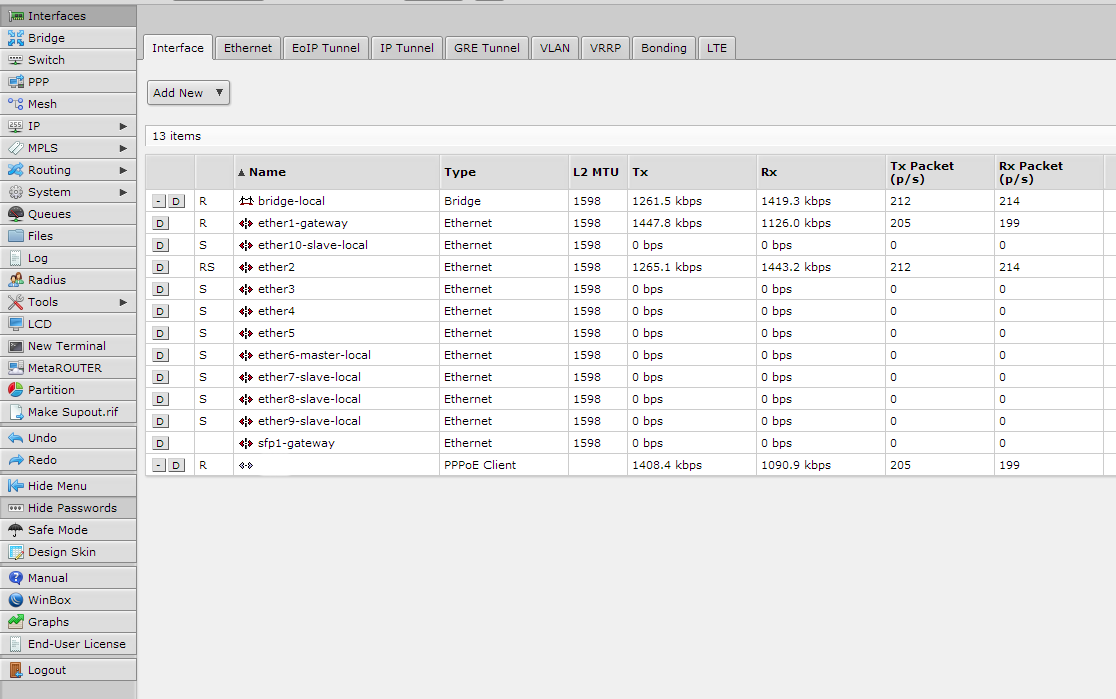The height and width of the screenshot is (699, 1116).
Task: Open ether9-slave-local interface details
Action: pyautogui.click(x=309, y=421)
